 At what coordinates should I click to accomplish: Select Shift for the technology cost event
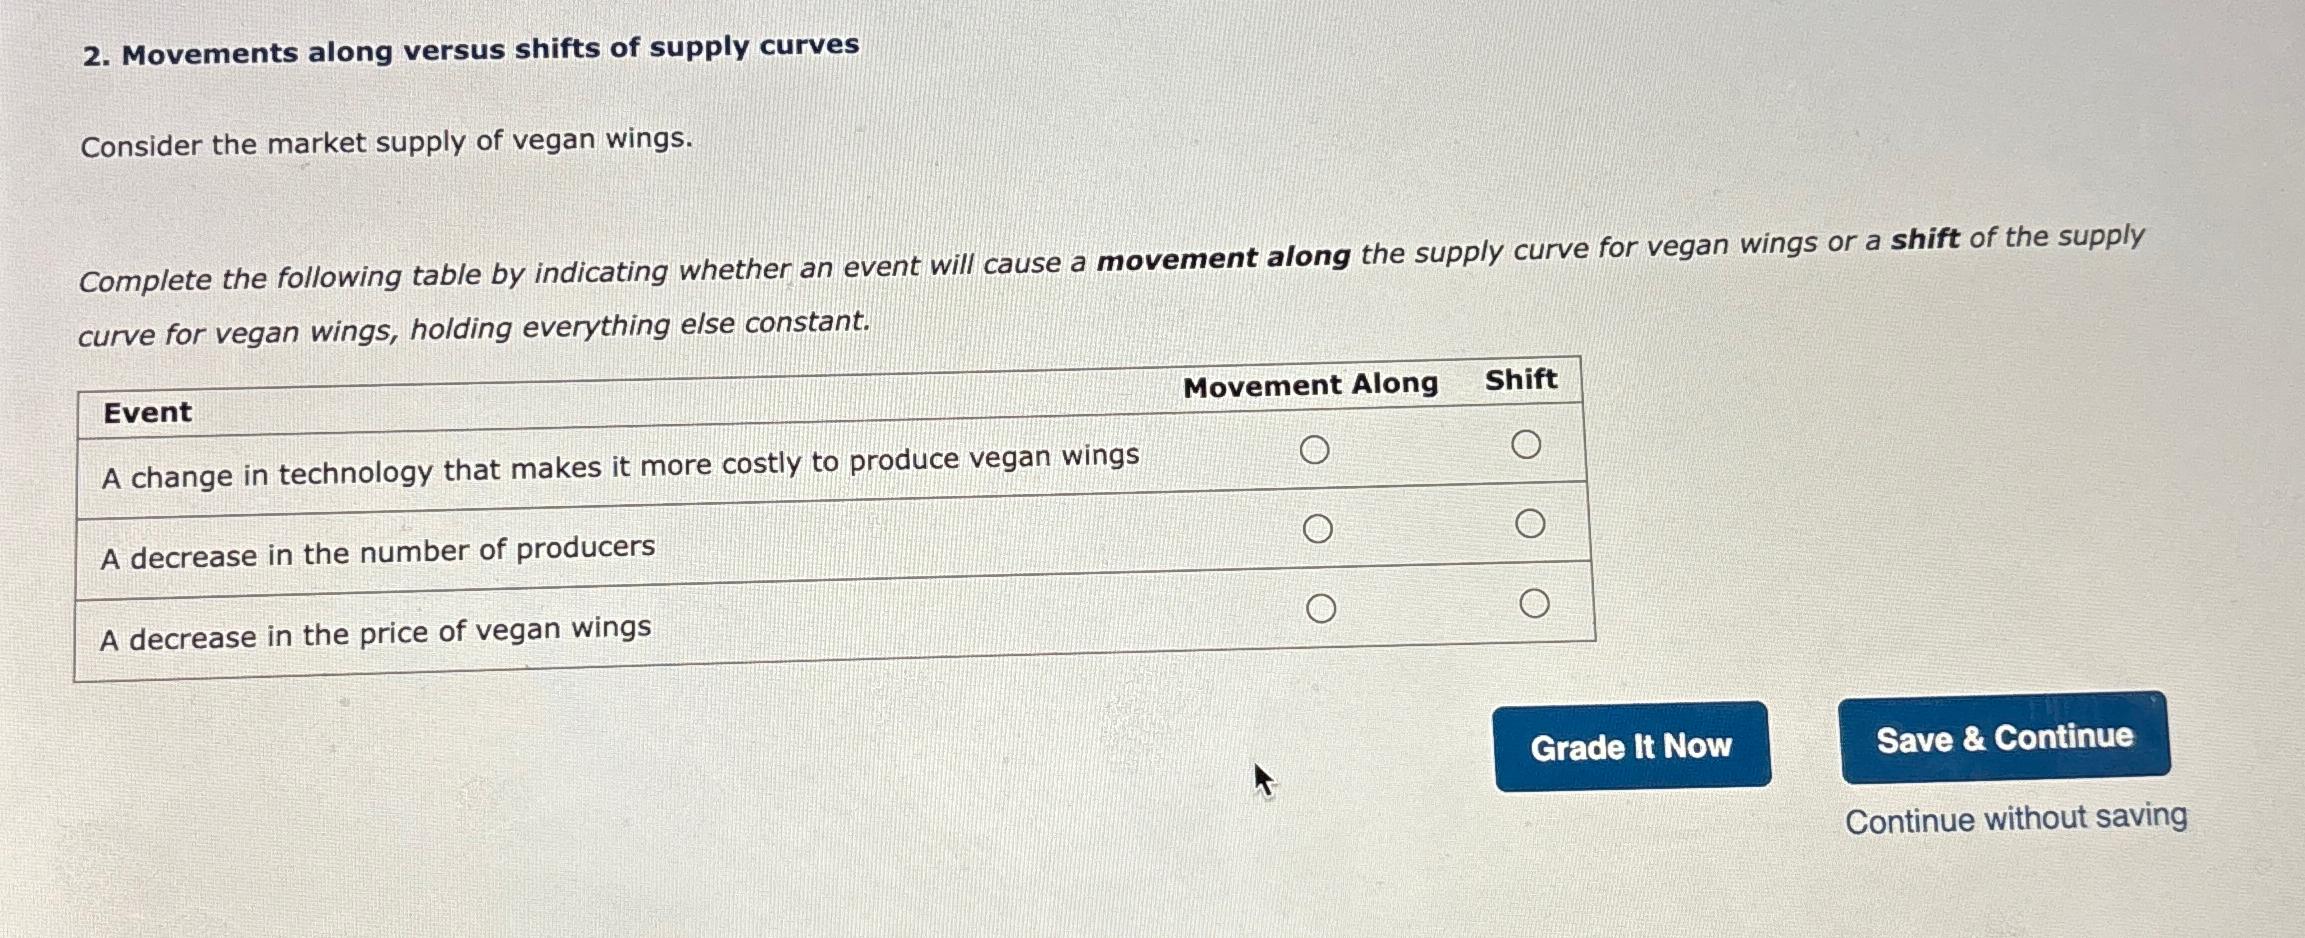(x=1528, y=445)
